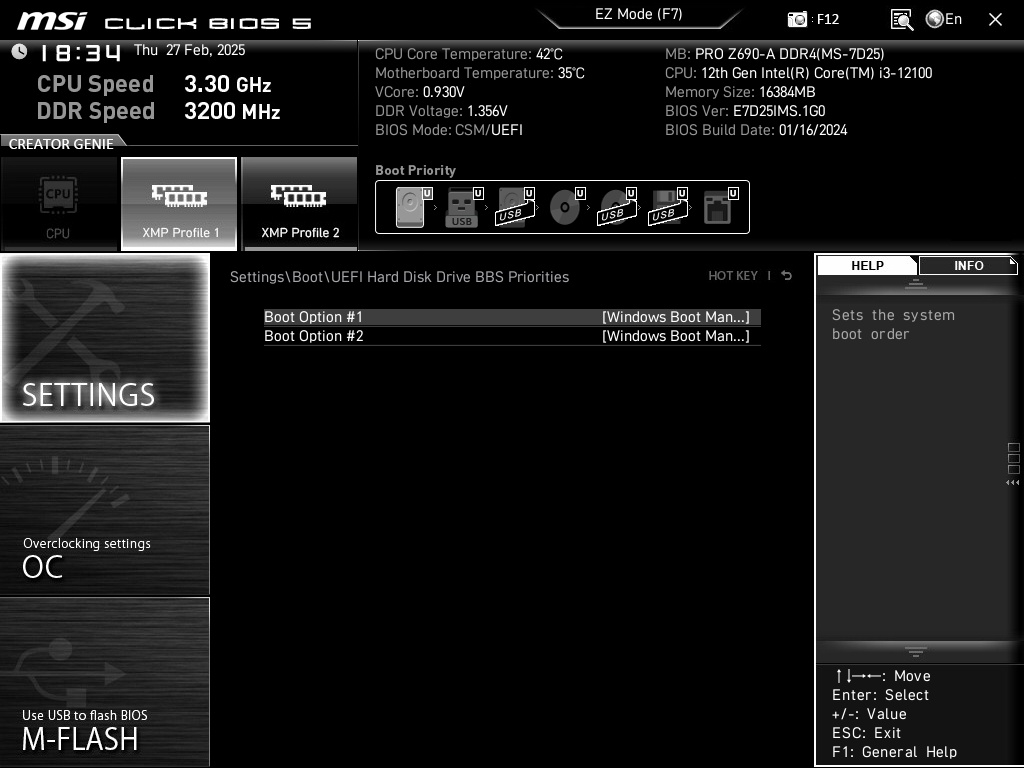
Task: Select the USB hard disk boot device
Action: click(515, 207)
